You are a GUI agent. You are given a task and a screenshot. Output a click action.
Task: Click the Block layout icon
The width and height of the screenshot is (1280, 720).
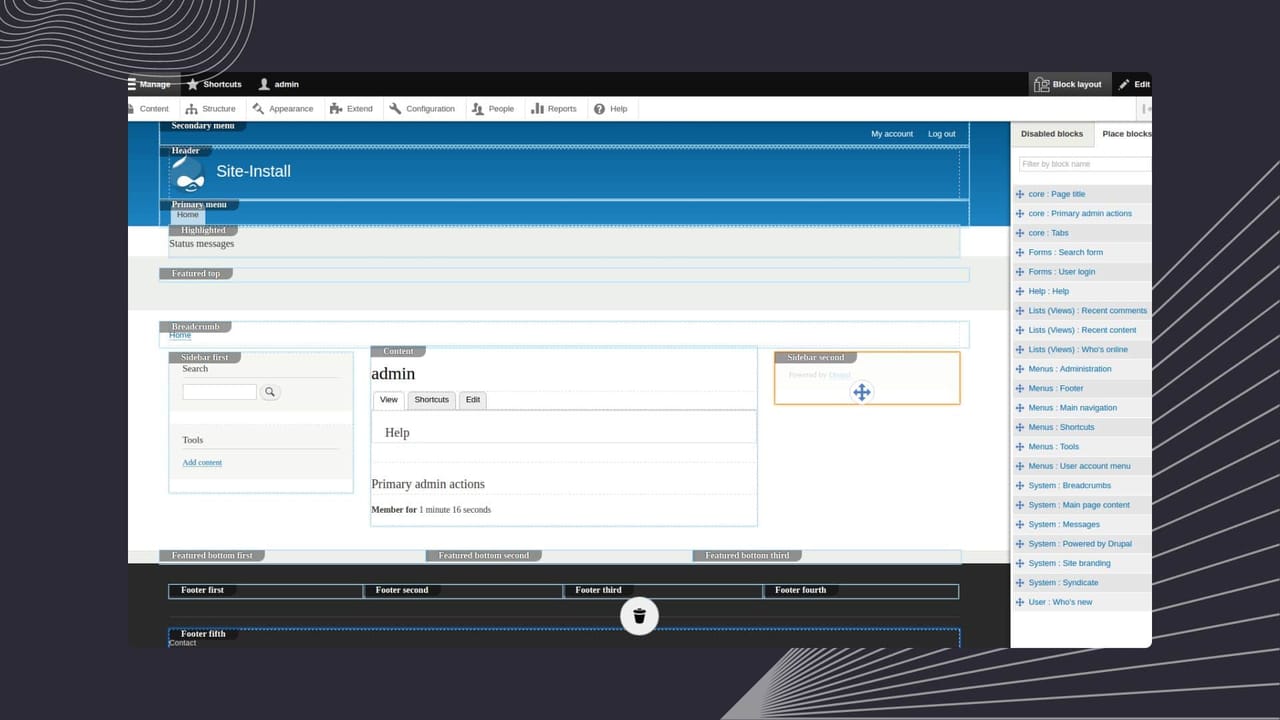point(1043,84)
